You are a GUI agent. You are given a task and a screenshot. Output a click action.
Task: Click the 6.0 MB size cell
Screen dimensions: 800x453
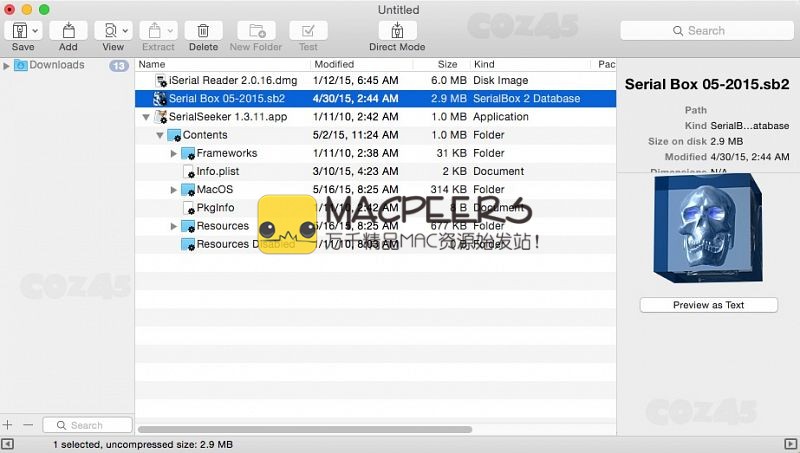448,81
